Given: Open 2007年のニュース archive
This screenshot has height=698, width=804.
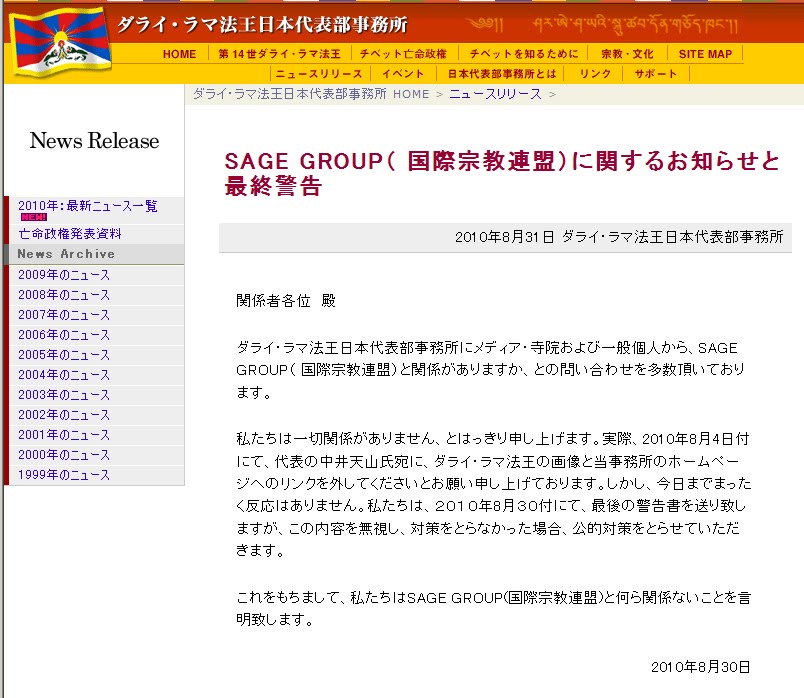Looking at the screenshot, I should click(64, 315).
